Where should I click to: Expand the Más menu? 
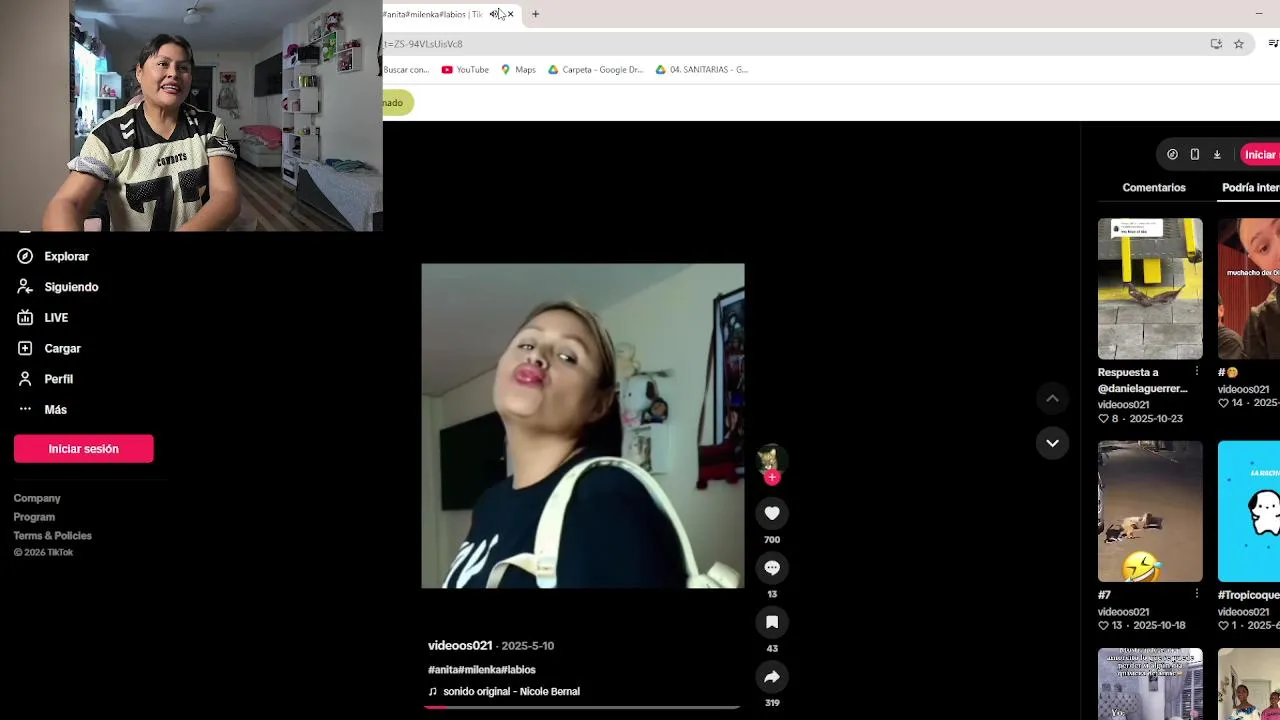pos(42,409)
